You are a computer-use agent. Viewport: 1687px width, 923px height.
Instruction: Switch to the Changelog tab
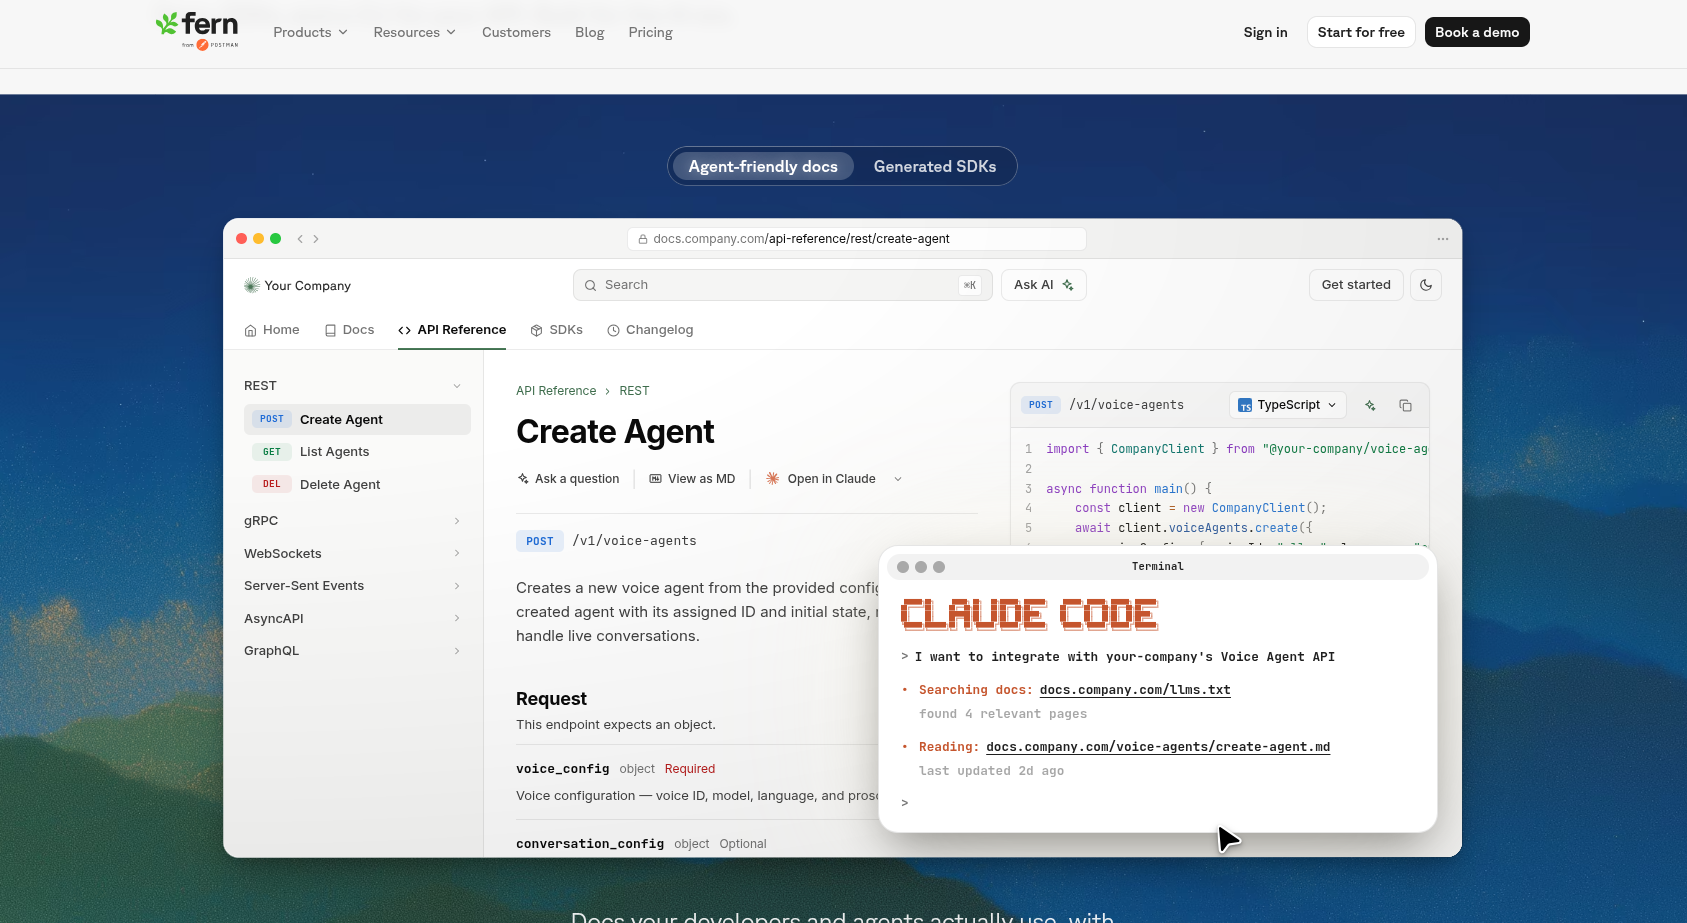650,330
